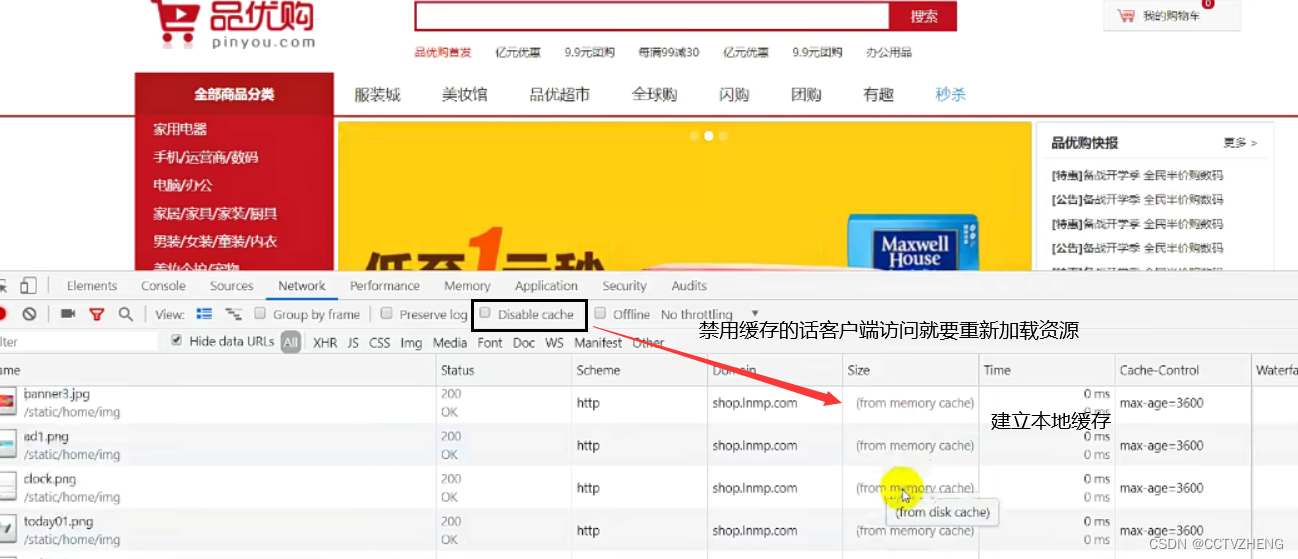Click the red 搜索 search button
Screen dimensions: 1298x559
(x=924, y=16)
